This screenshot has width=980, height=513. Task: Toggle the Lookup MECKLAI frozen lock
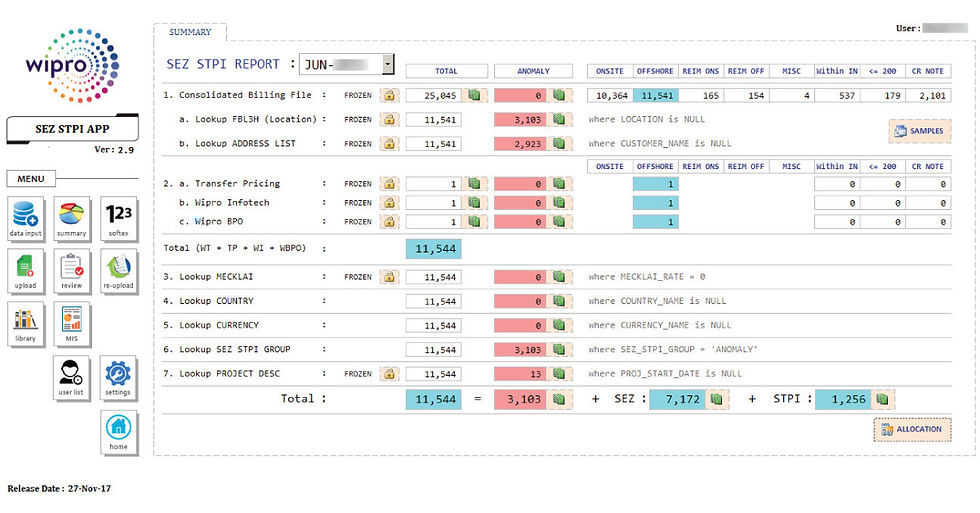389,277
